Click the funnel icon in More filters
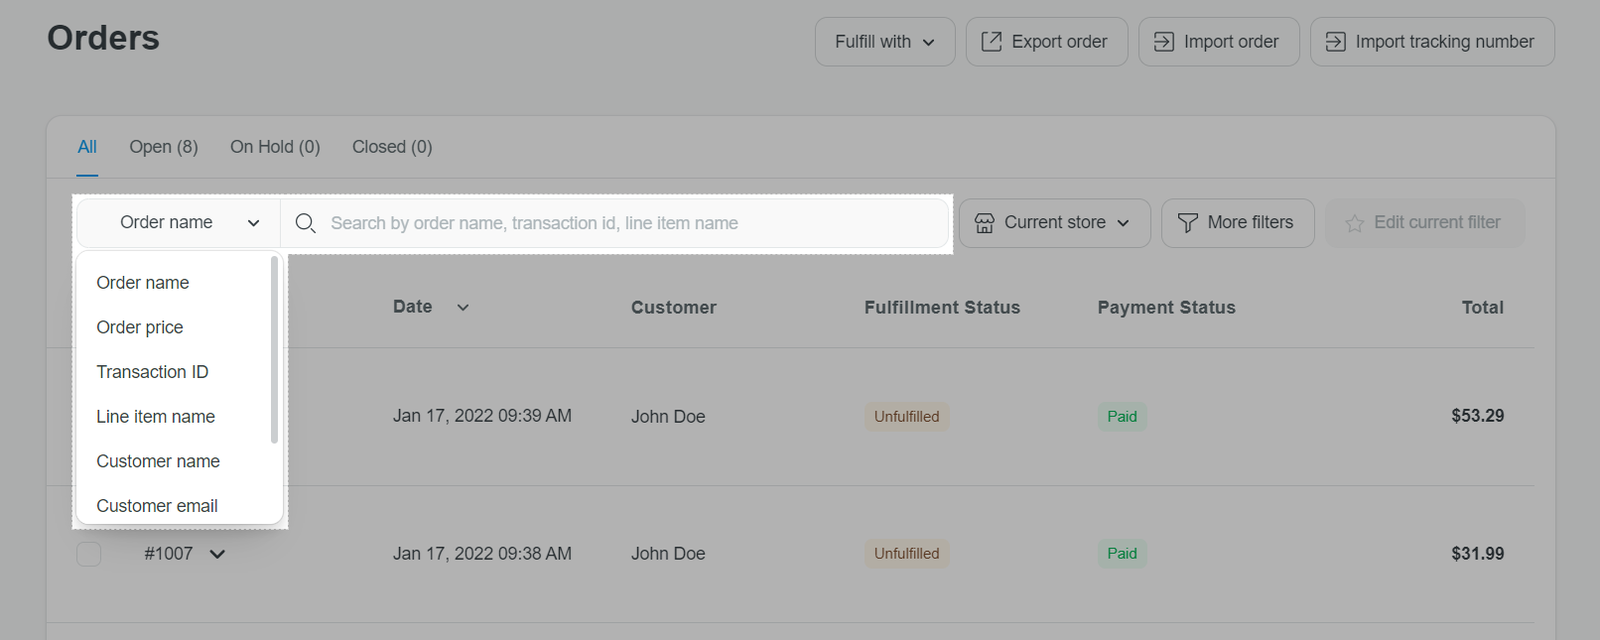This screenshot has width=1600, height=640. tap(1188, 223)
